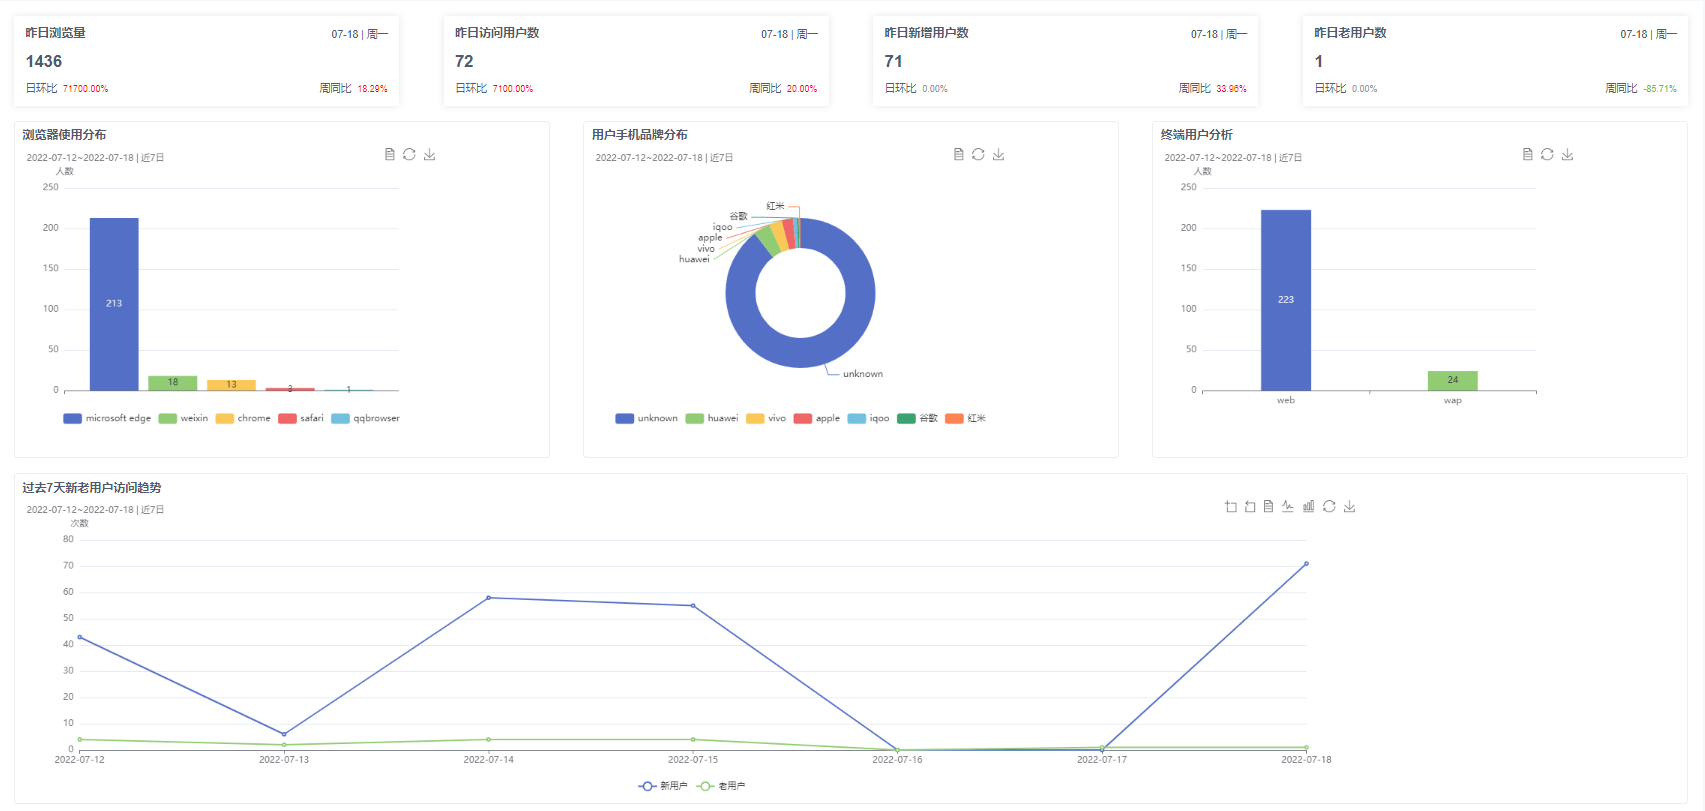Toggle microsoft edge series in browser legend

(107, 418)
